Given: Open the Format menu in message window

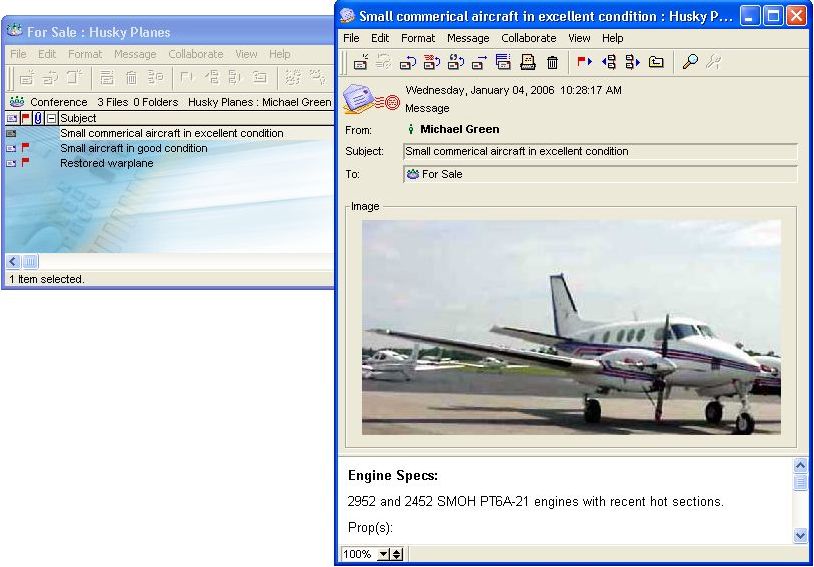Looking at the screenshot, I should [418, 38].
